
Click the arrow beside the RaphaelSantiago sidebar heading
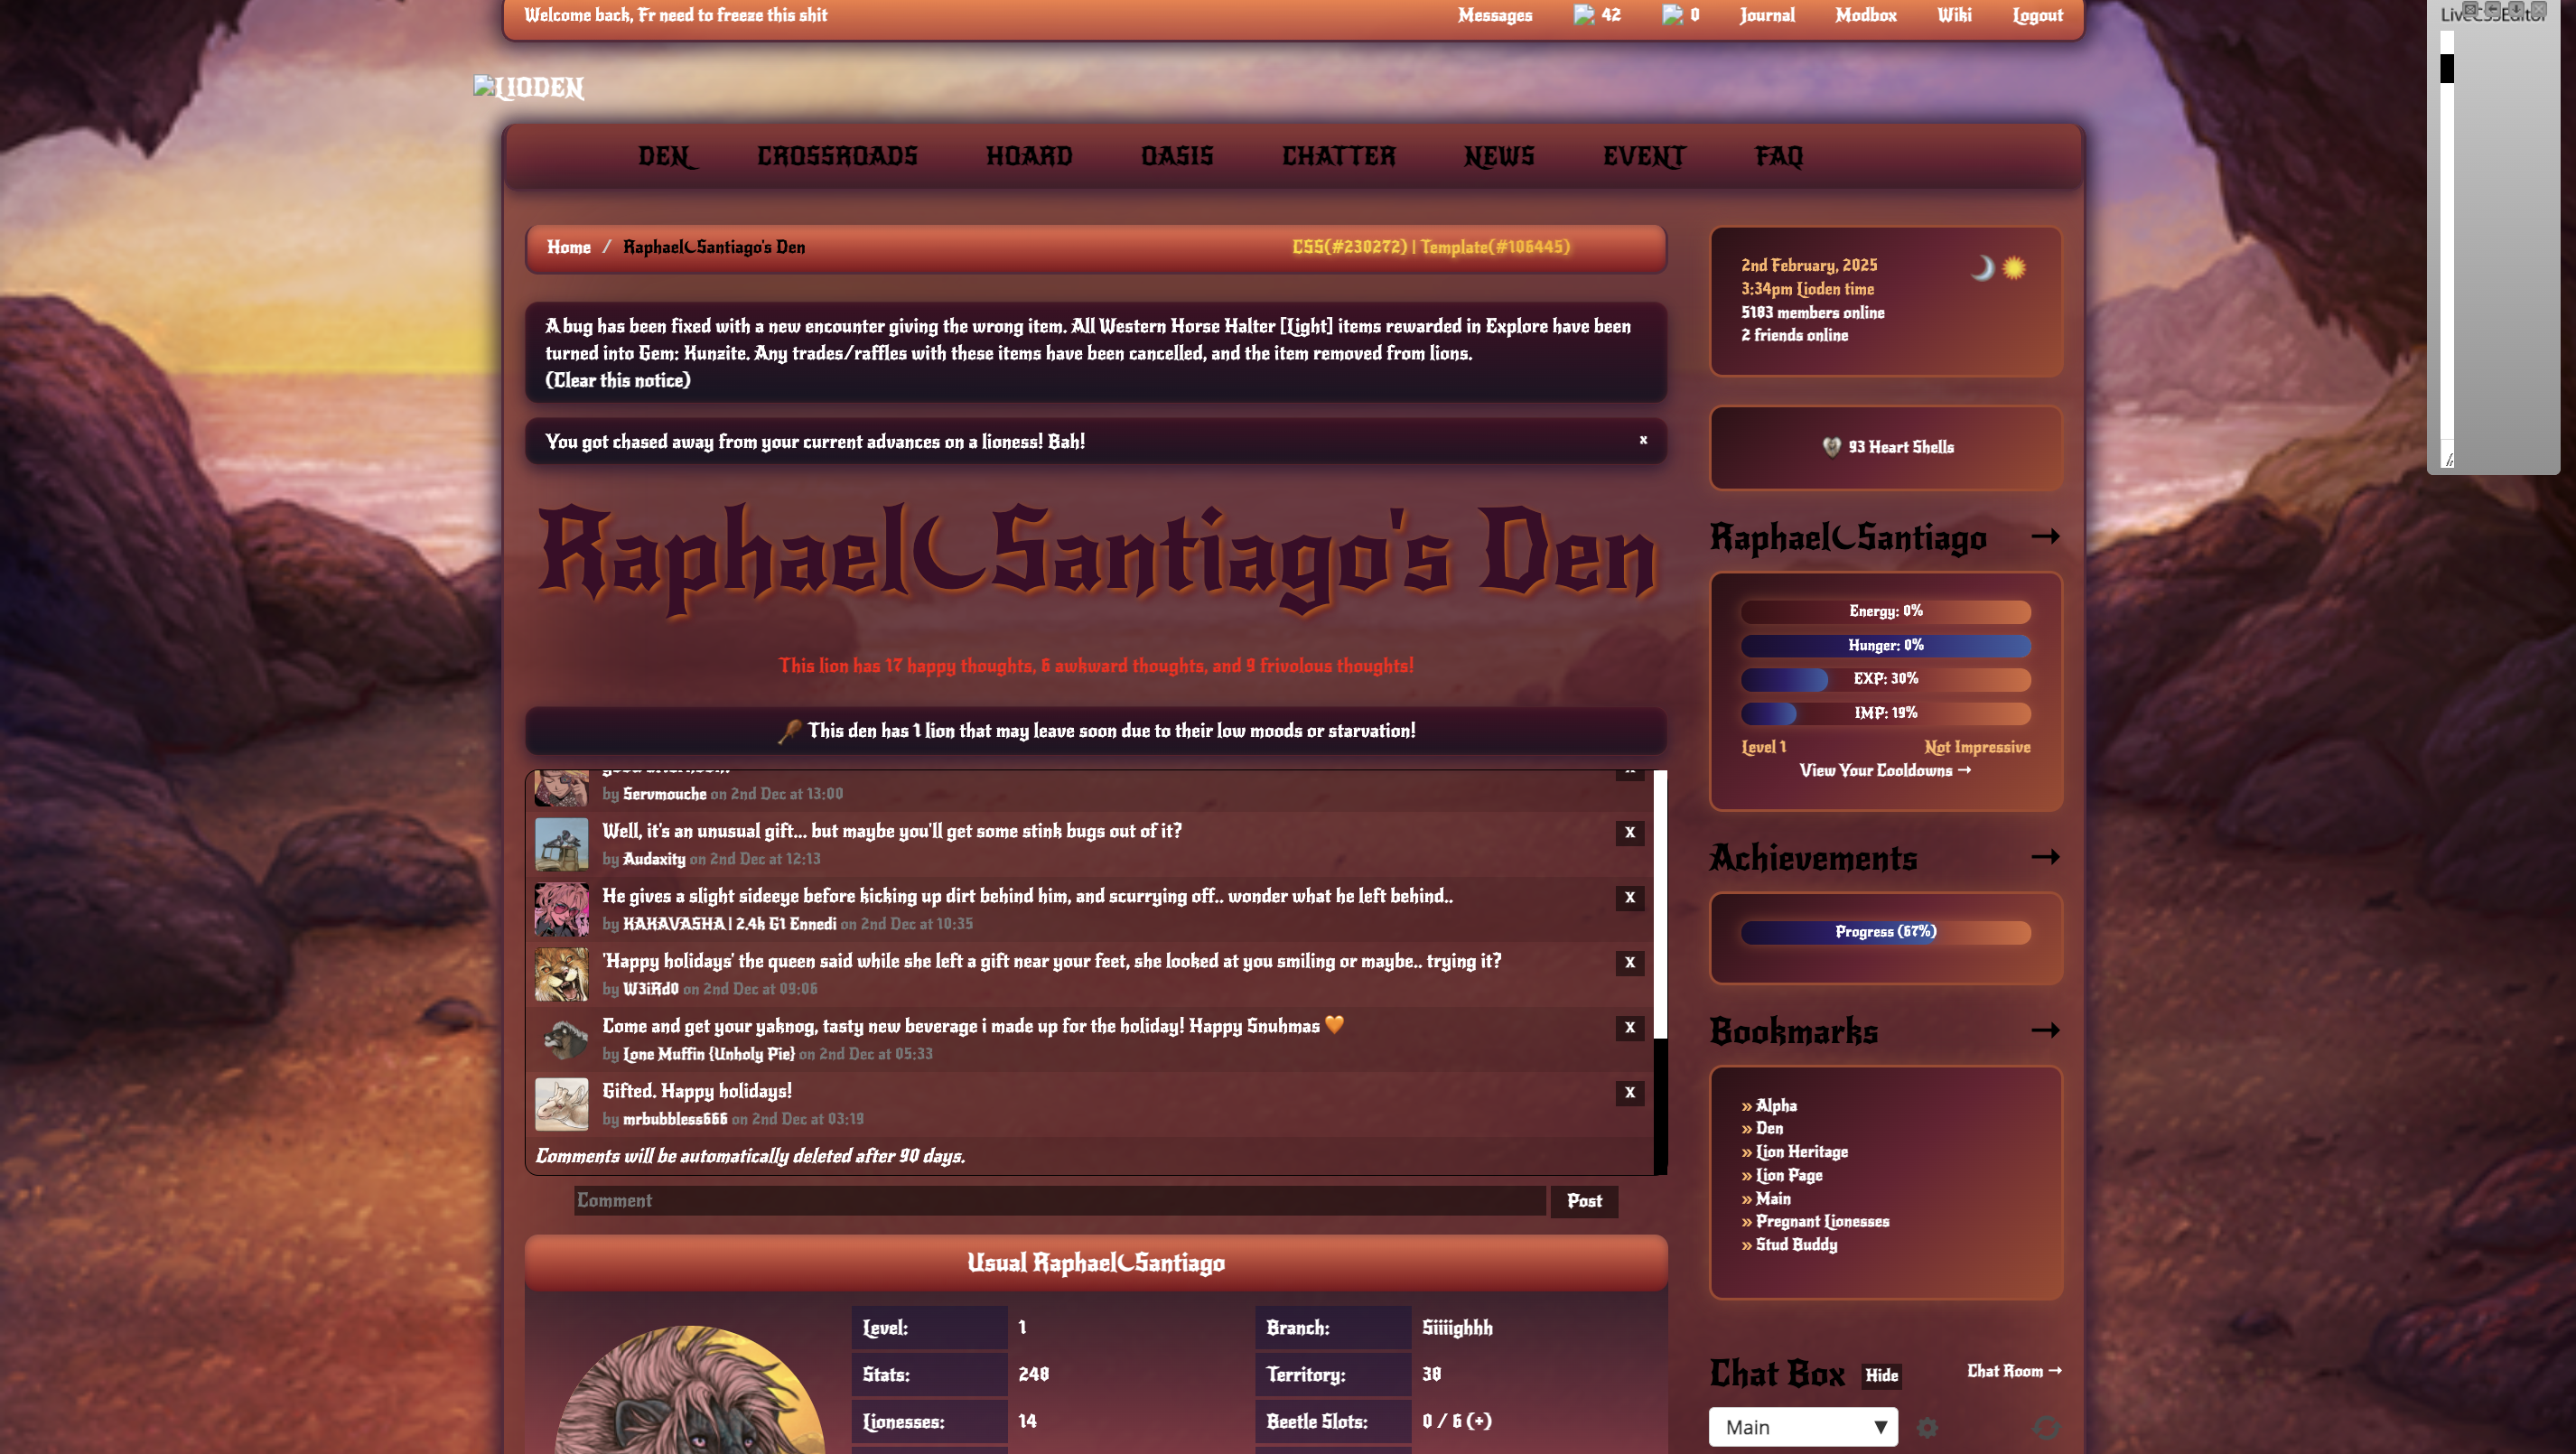pyautogui.click(x=2046, y=537)
